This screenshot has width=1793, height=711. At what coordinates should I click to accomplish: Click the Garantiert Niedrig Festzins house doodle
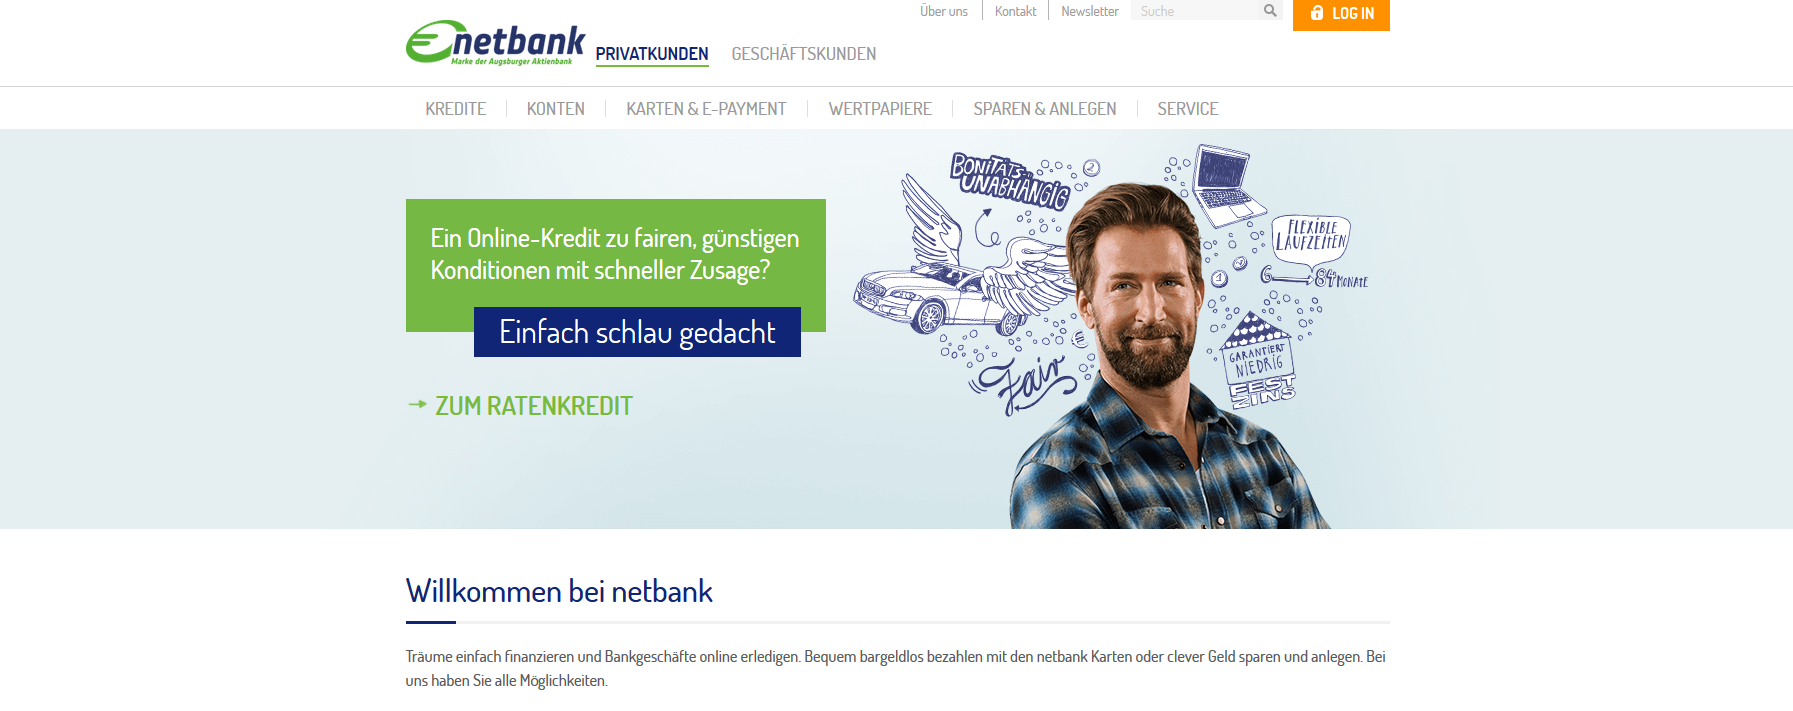click(x=1260, y=361)
